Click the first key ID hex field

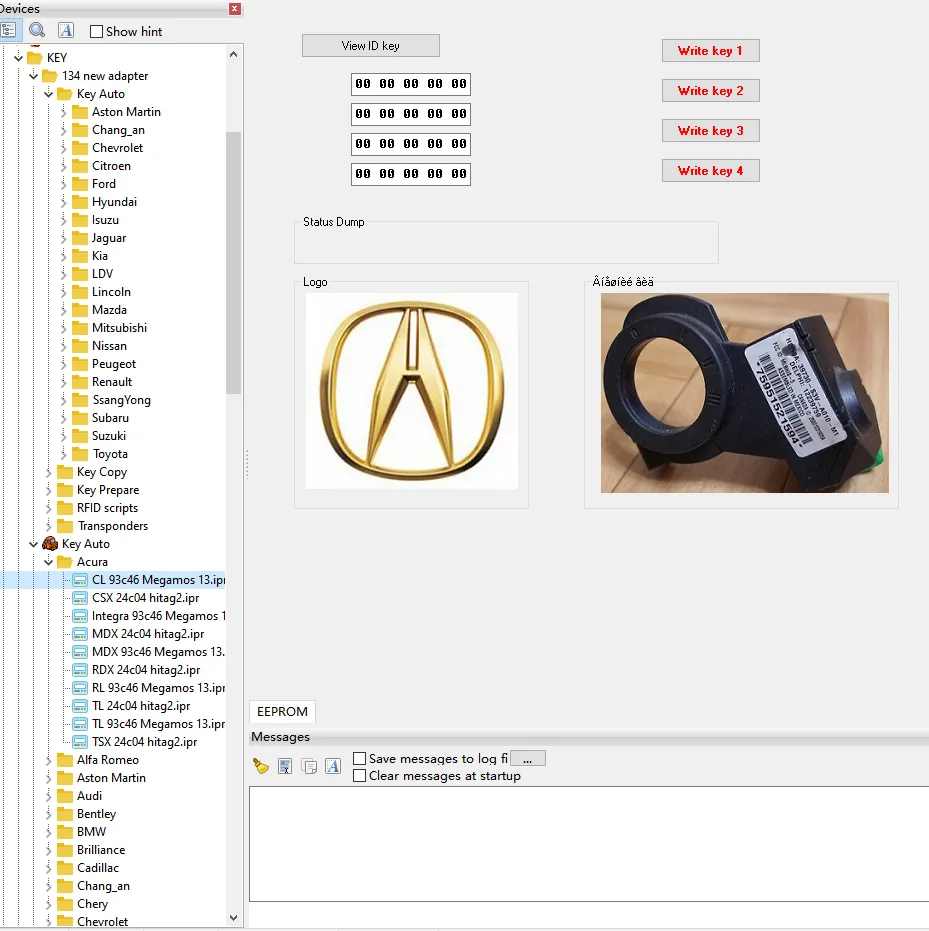pos(410,84)
